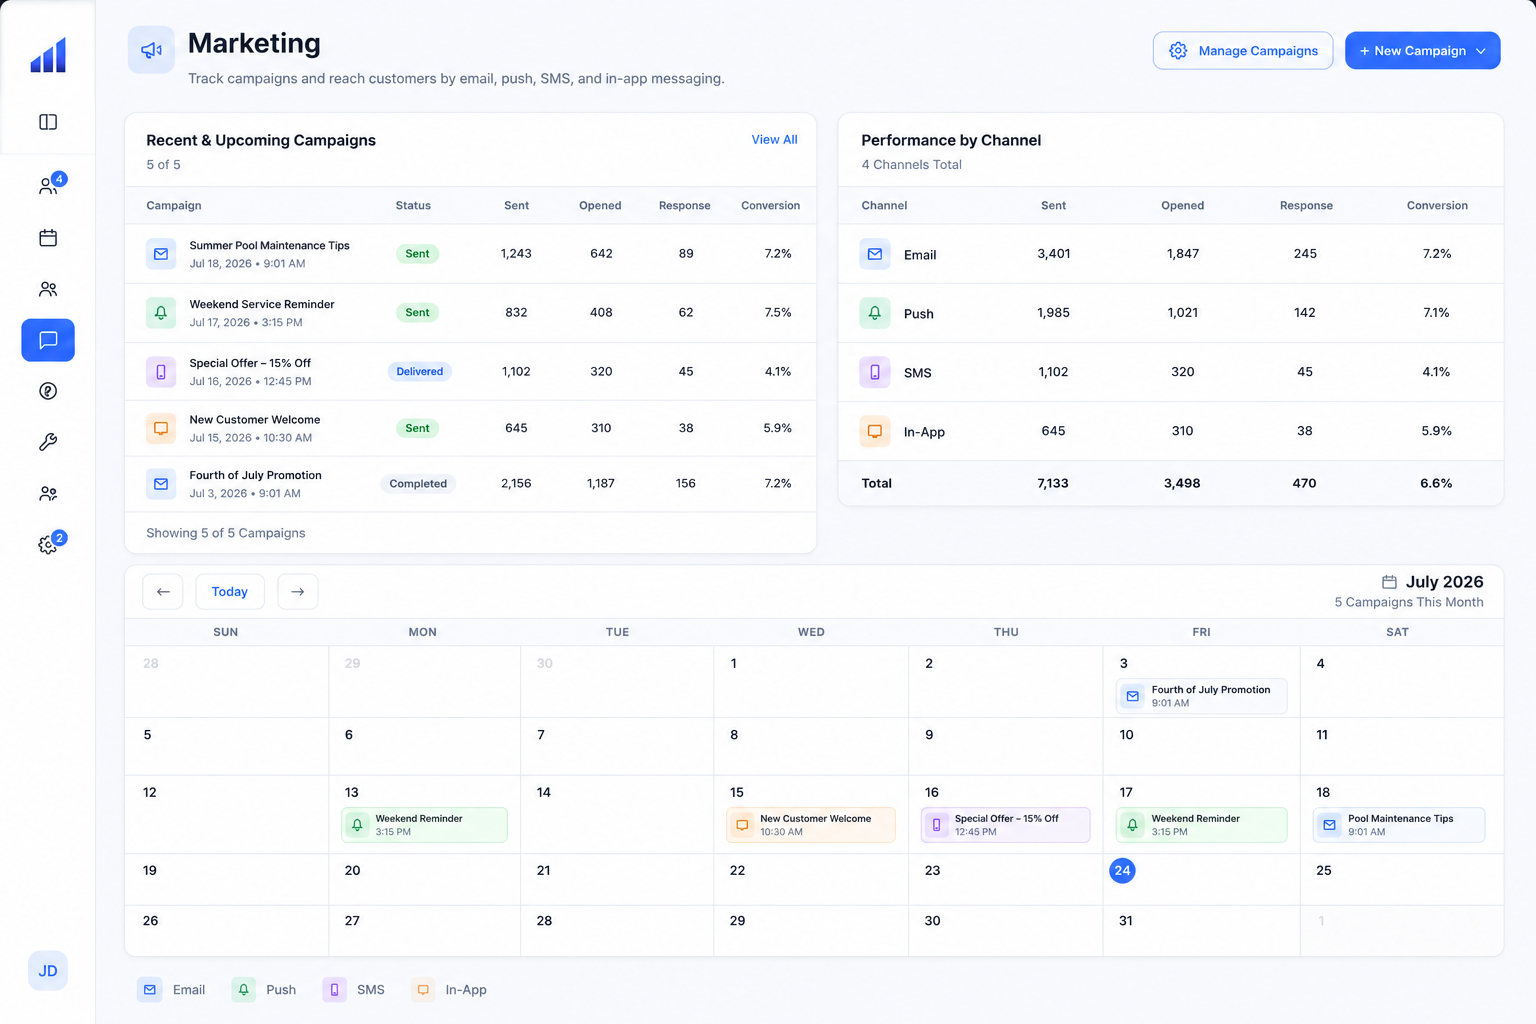The width and height of the screenshot is (1536, 1024).
Task: Open the calendar icon in sidebar
Action: [48, 238]
